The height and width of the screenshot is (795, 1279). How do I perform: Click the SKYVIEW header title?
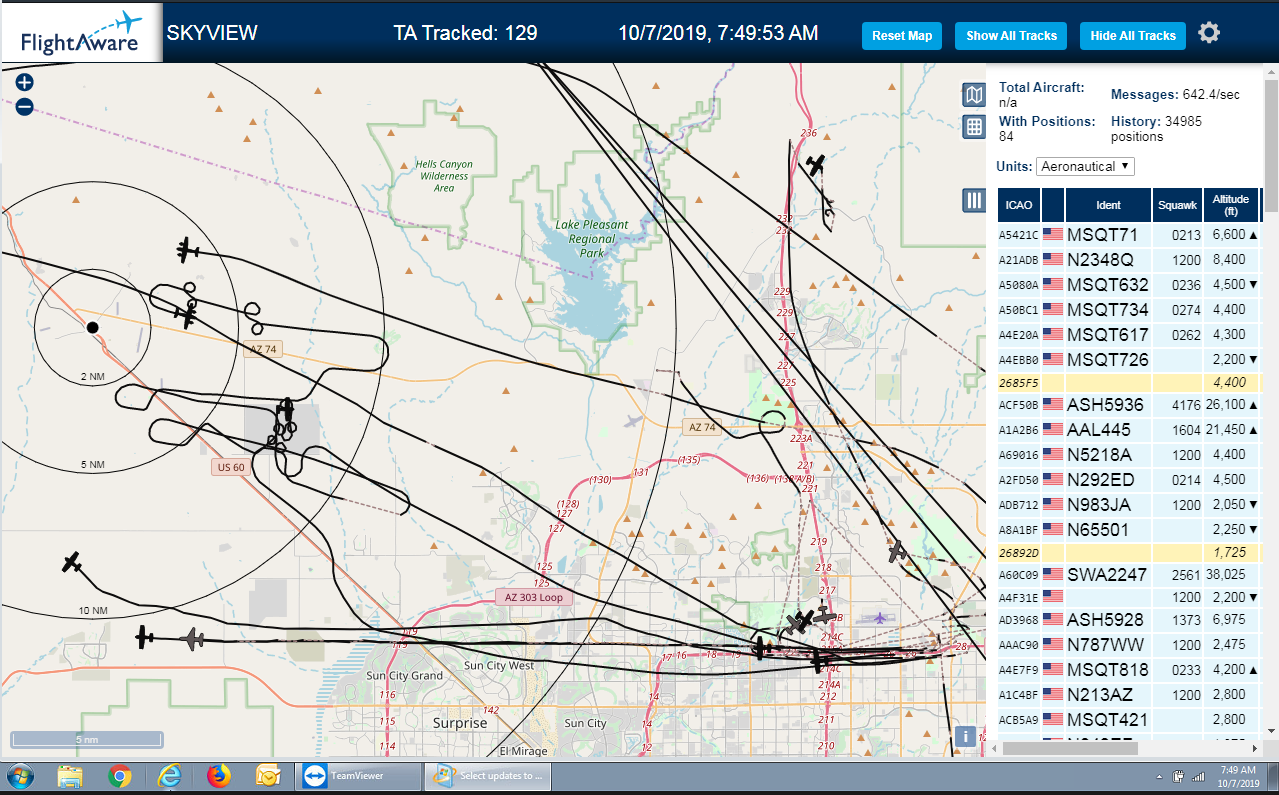[x=212, y=33]
